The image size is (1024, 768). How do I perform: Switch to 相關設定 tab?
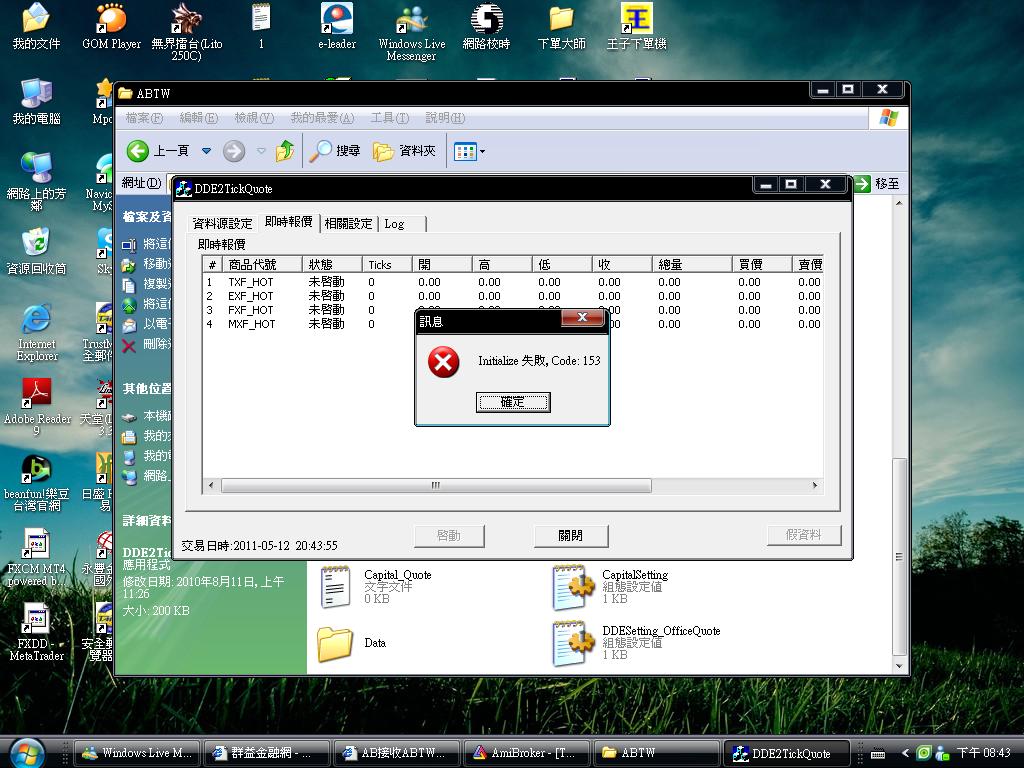348,223
